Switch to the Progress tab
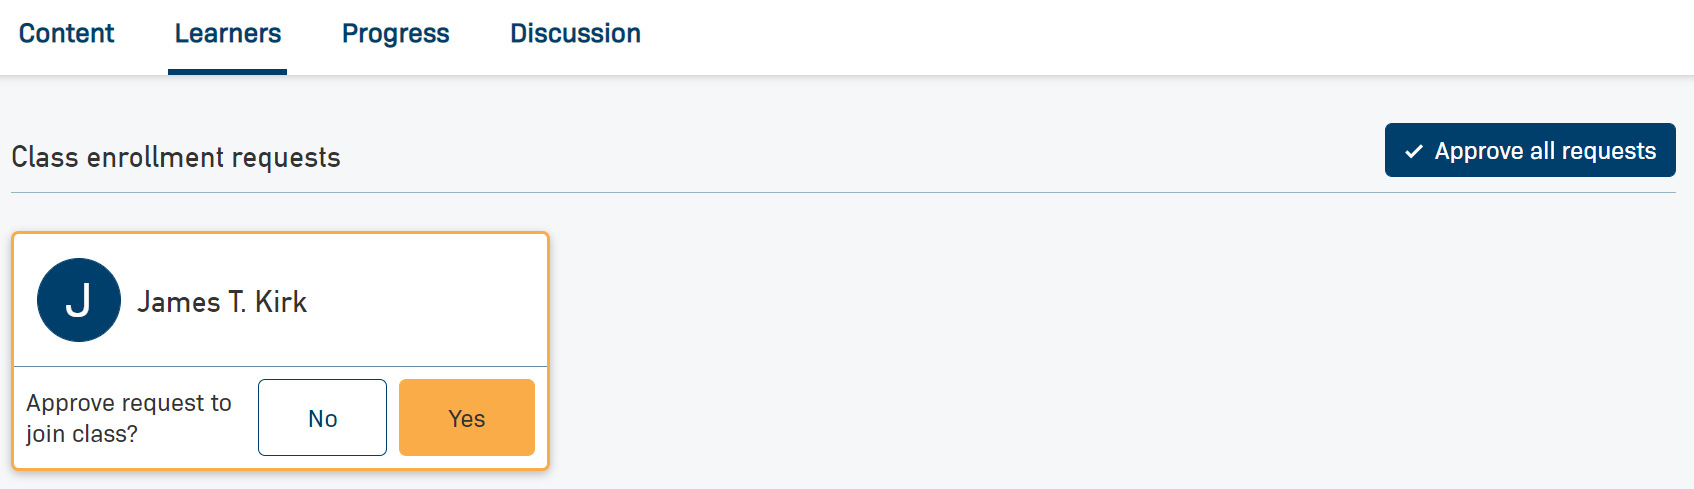This screenshot has width=1694, height=489. pos(396,34)
